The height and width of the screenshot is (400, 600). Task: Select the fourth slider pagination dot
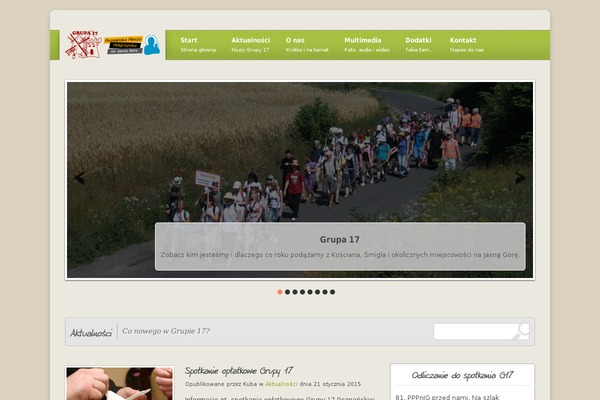(303, 292)
